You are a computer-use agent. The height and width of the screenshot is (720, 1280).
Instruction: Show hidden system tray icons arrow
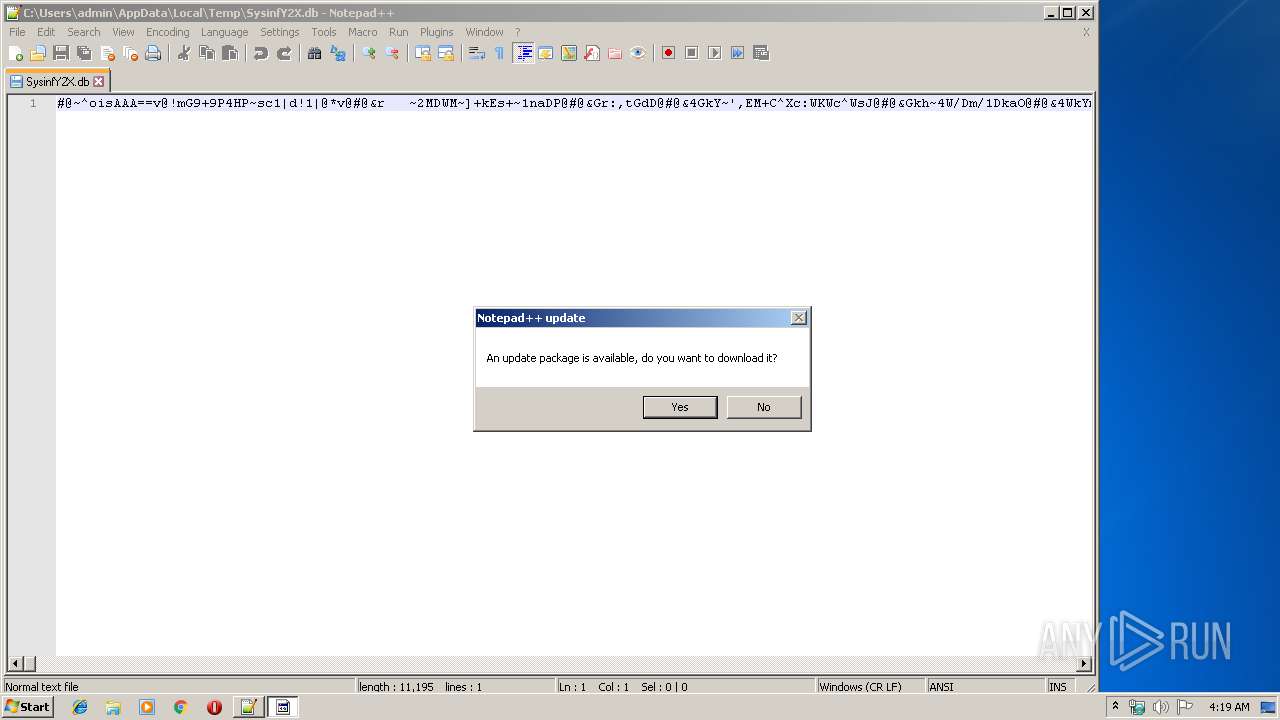pyautogui.click(x=1115, y=707)
